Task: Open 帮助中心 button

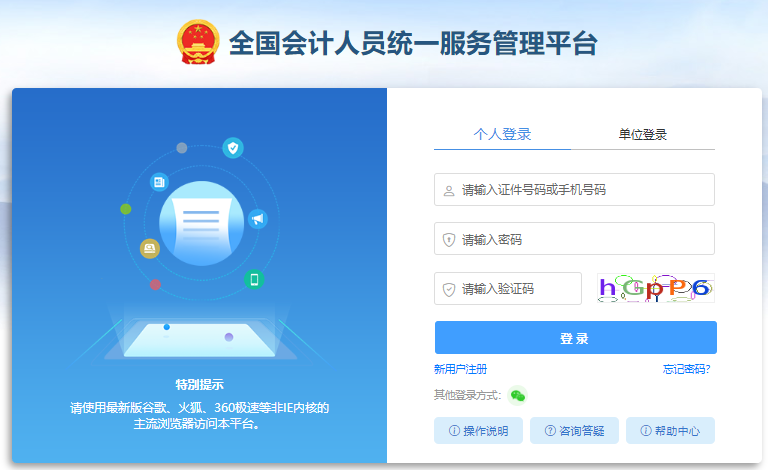Action: point(670,430)
